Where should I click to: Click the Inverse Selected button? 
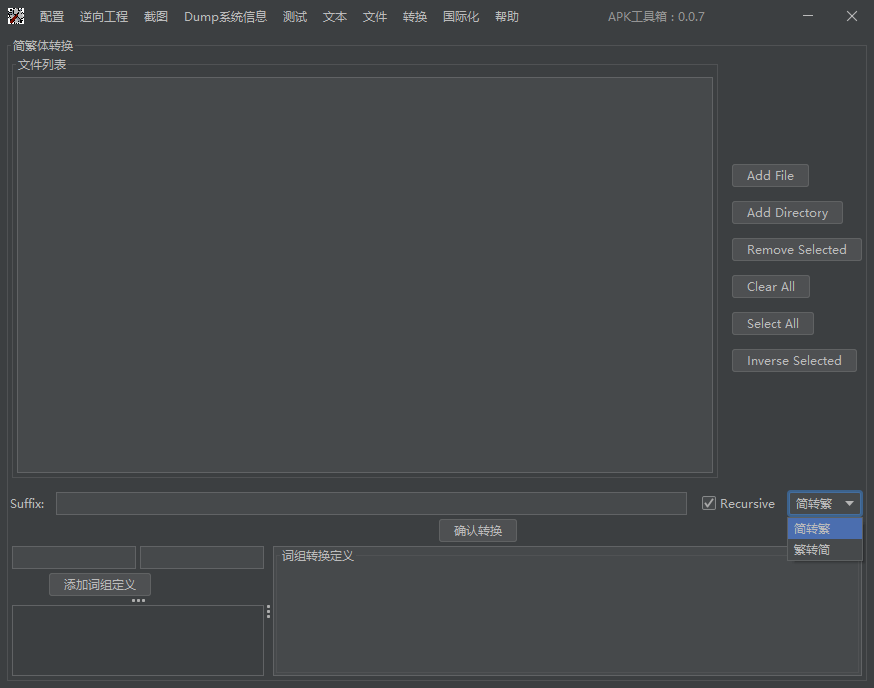tap(794, 361)
